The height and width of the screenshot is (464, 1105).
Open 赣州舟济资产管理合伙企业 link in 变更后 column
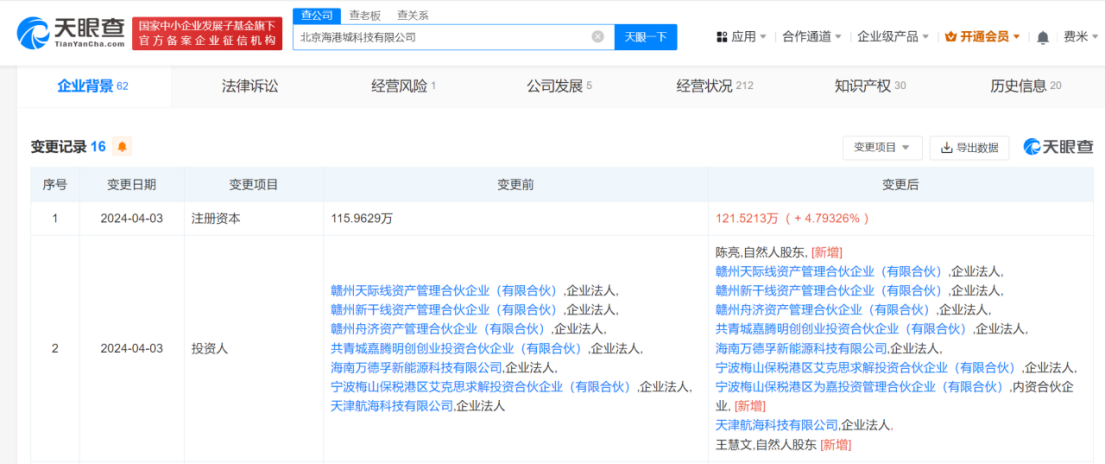pos(822,309)
